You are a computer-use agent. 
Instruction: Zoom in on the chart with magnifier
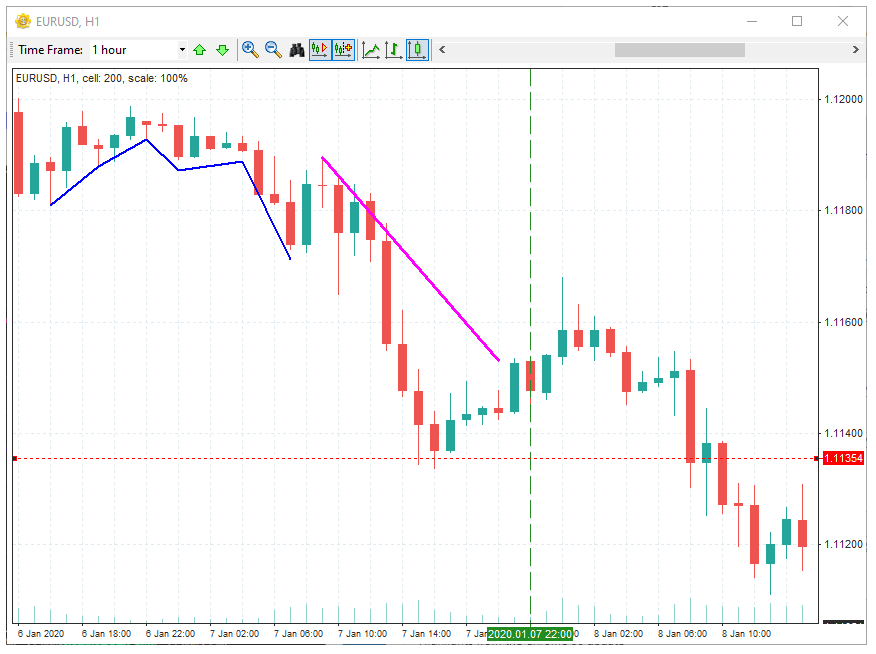pos(249,48)
